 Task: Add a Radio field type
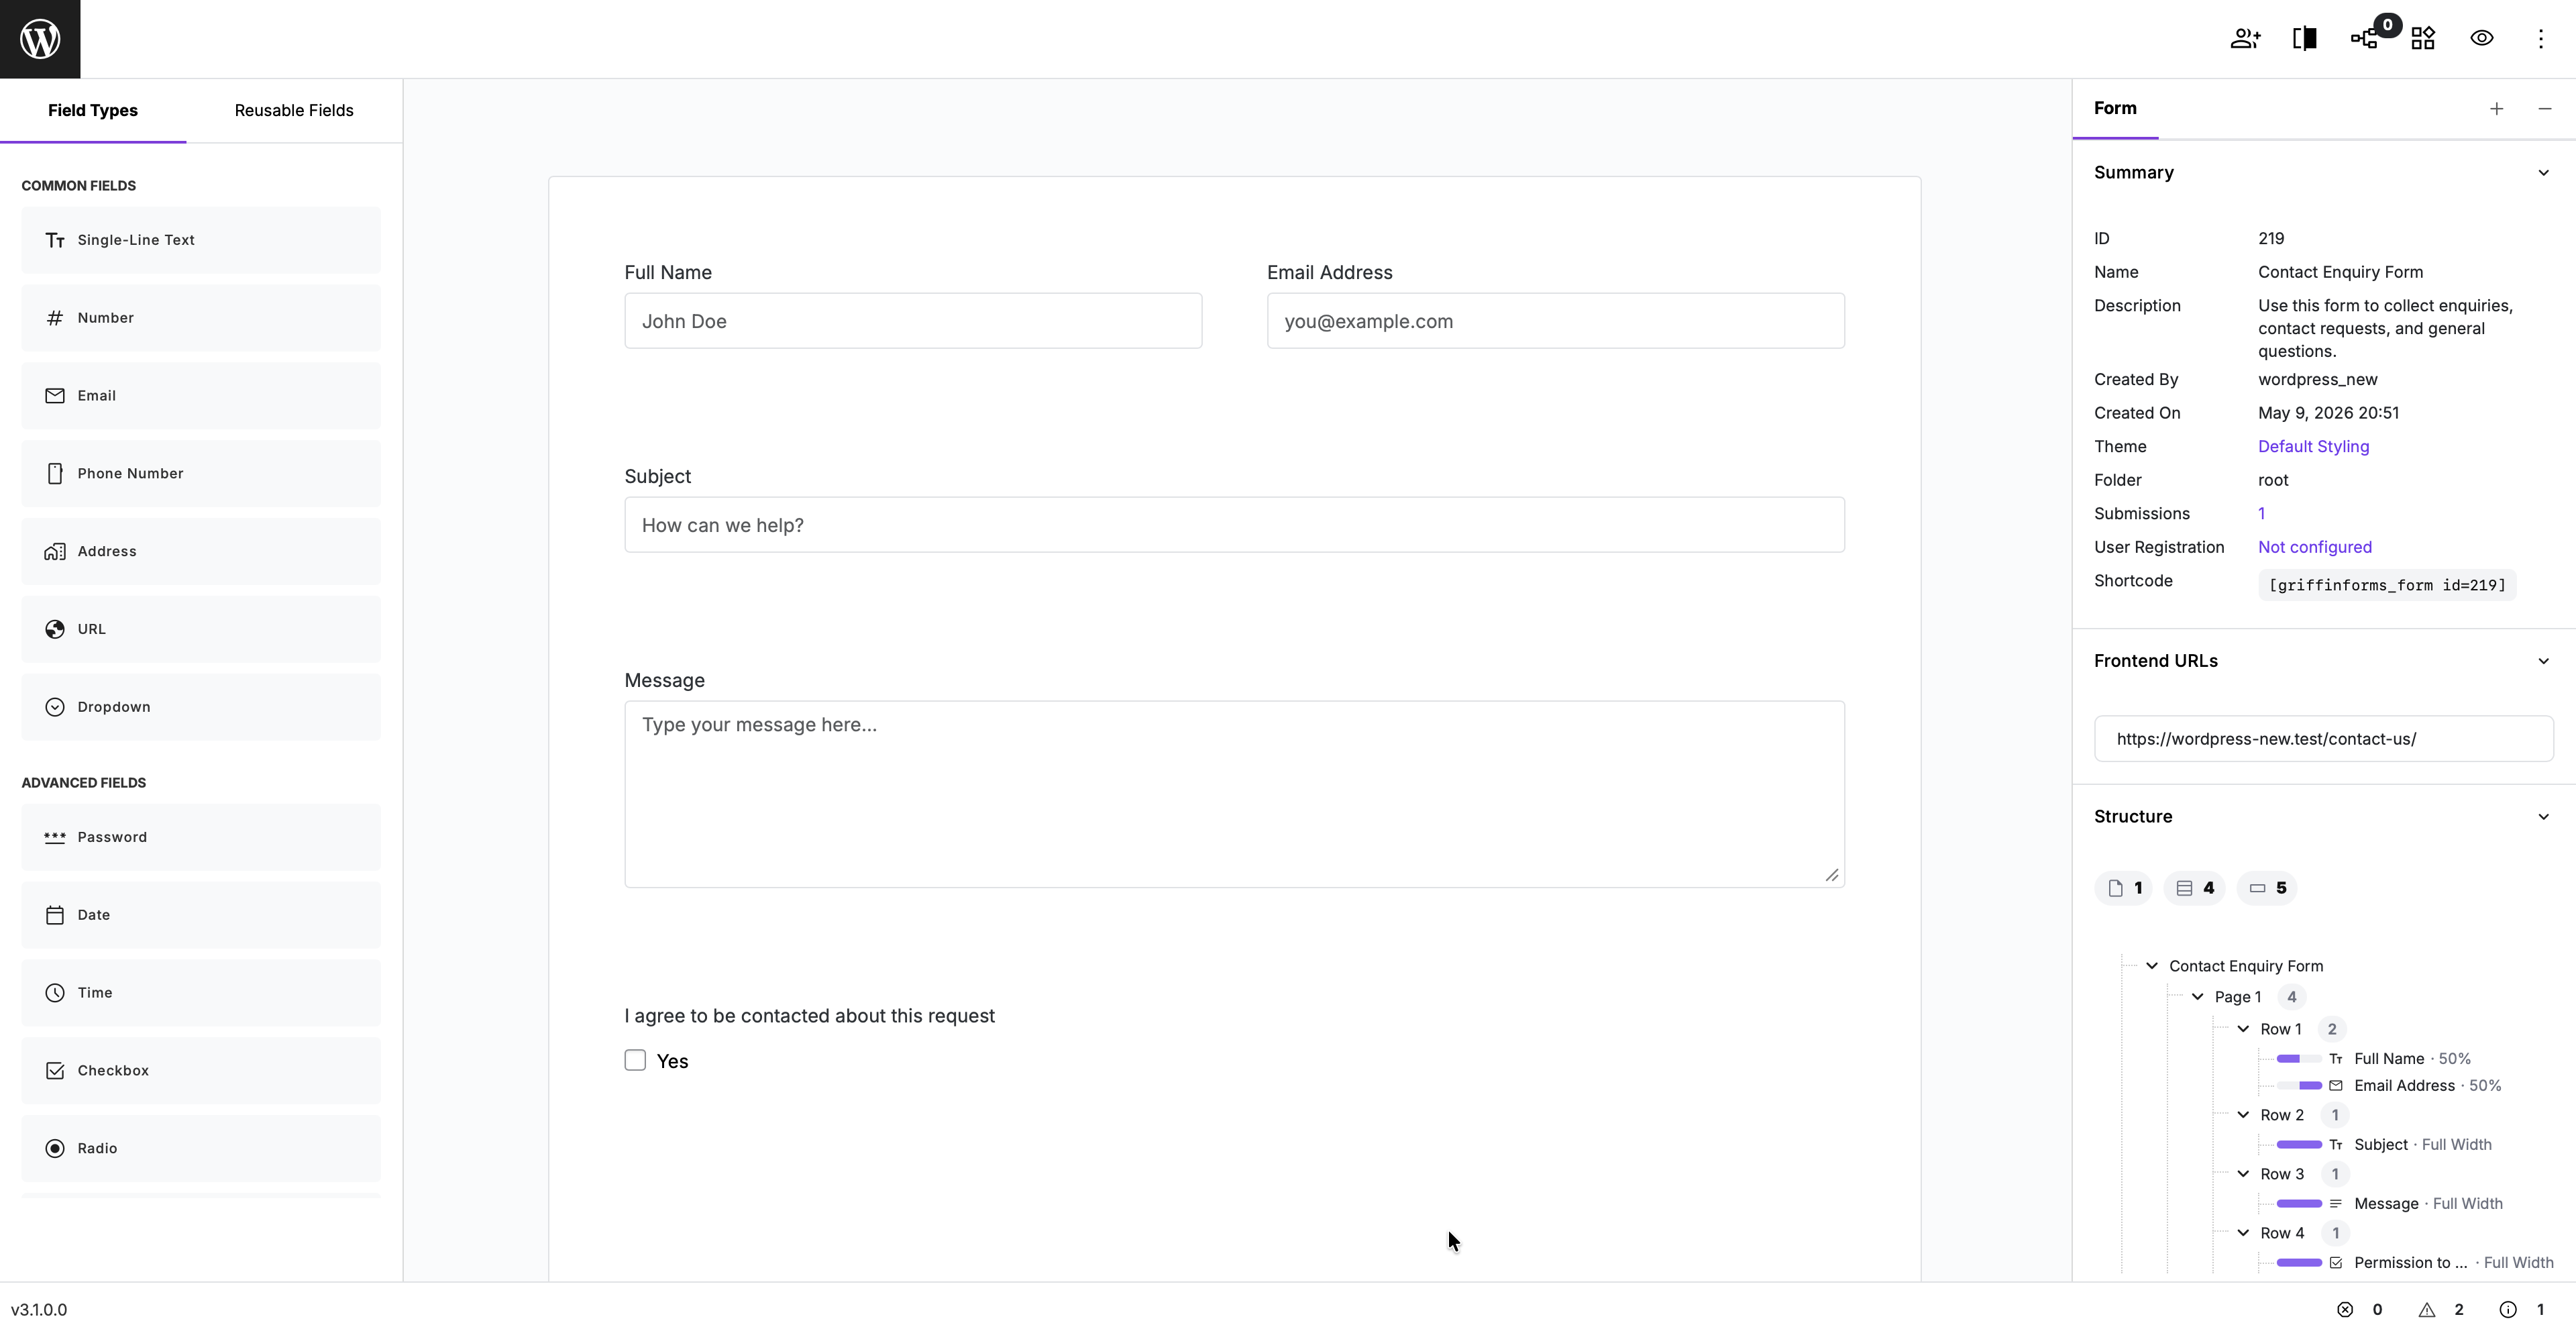tap(201, 1149)
